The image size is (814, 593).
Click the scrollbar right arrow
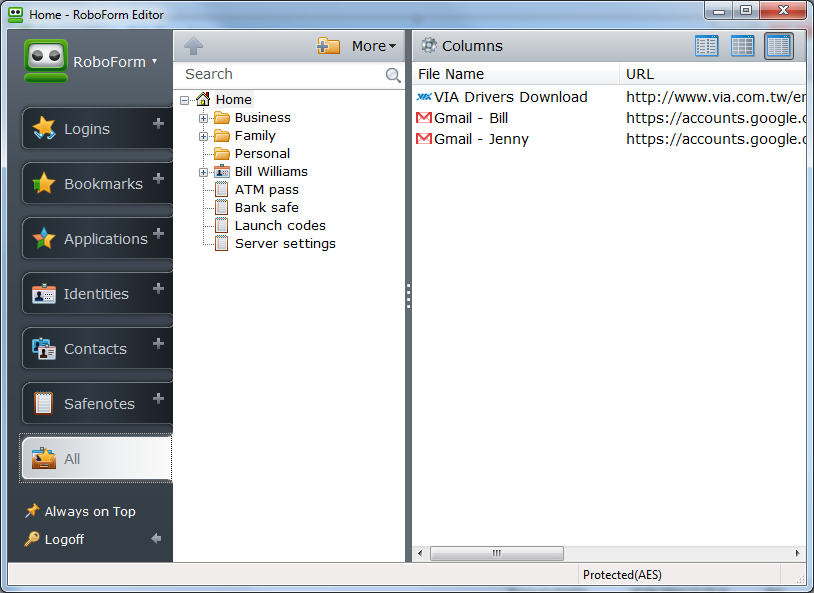[798, 554]
